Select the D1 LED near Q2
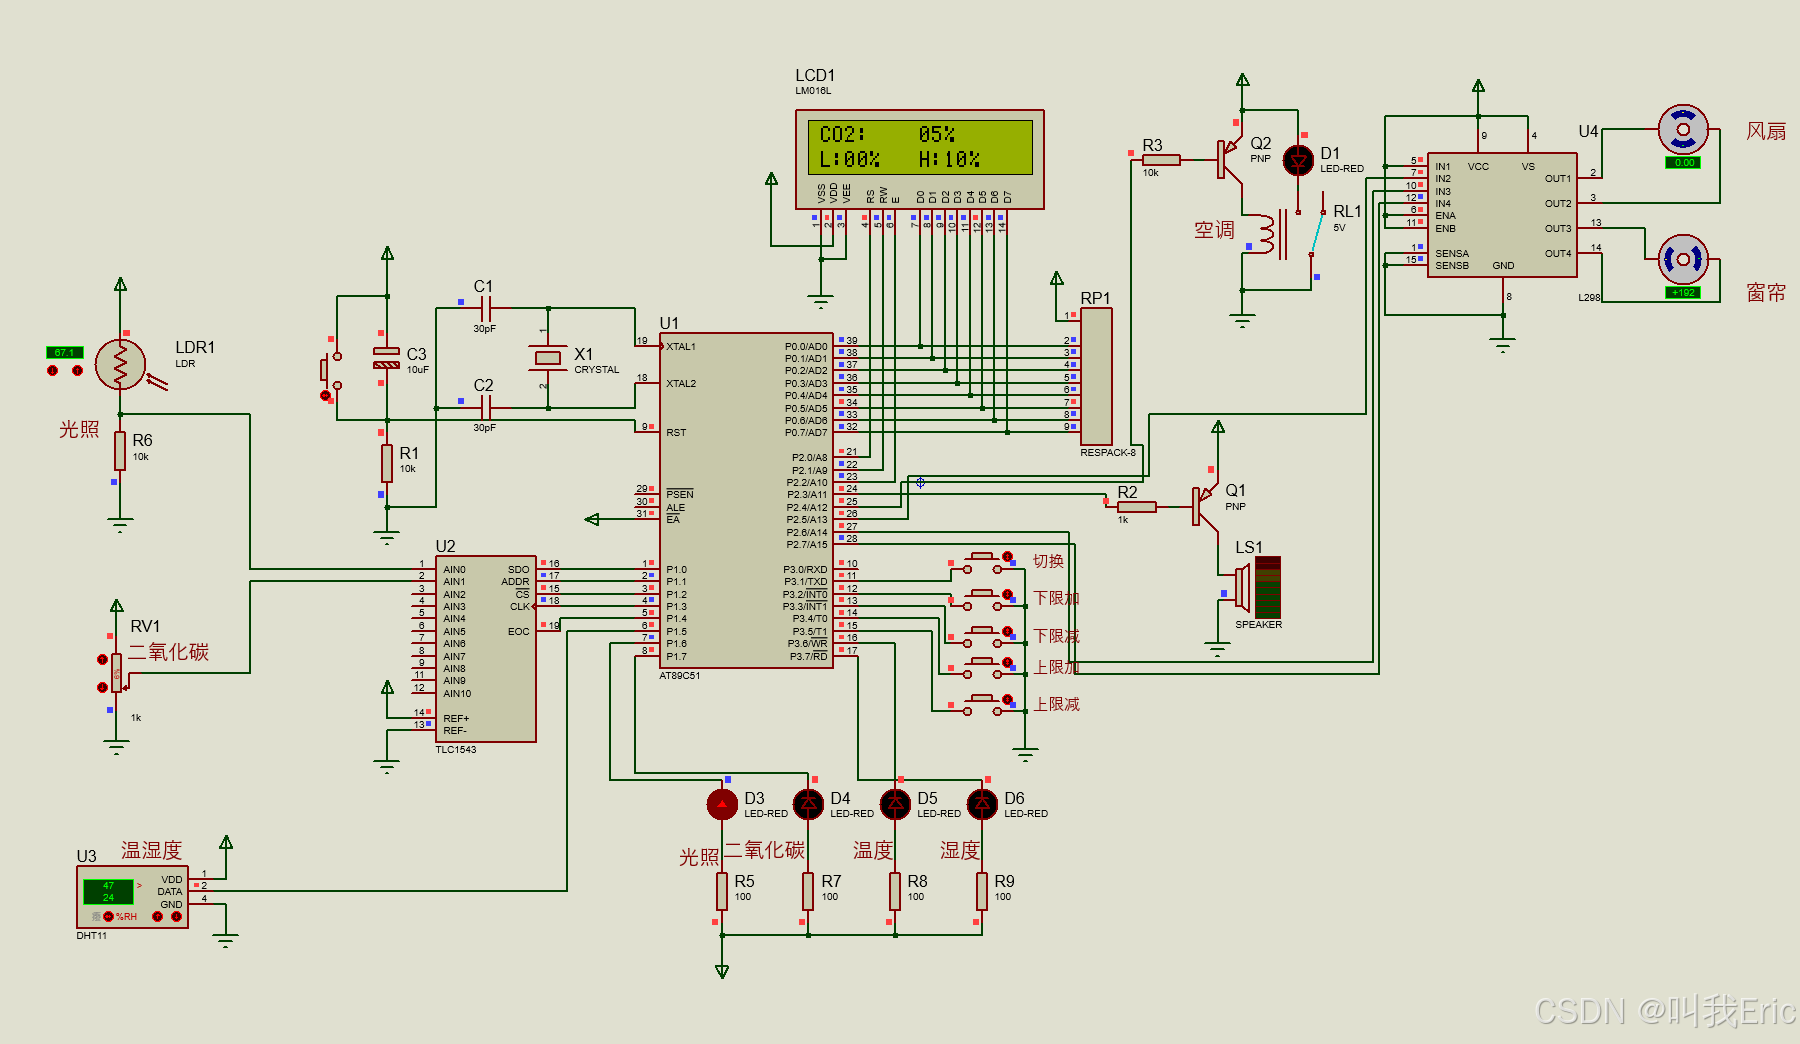Viewport: 1800px width, 1044px height. (1298, 160)
